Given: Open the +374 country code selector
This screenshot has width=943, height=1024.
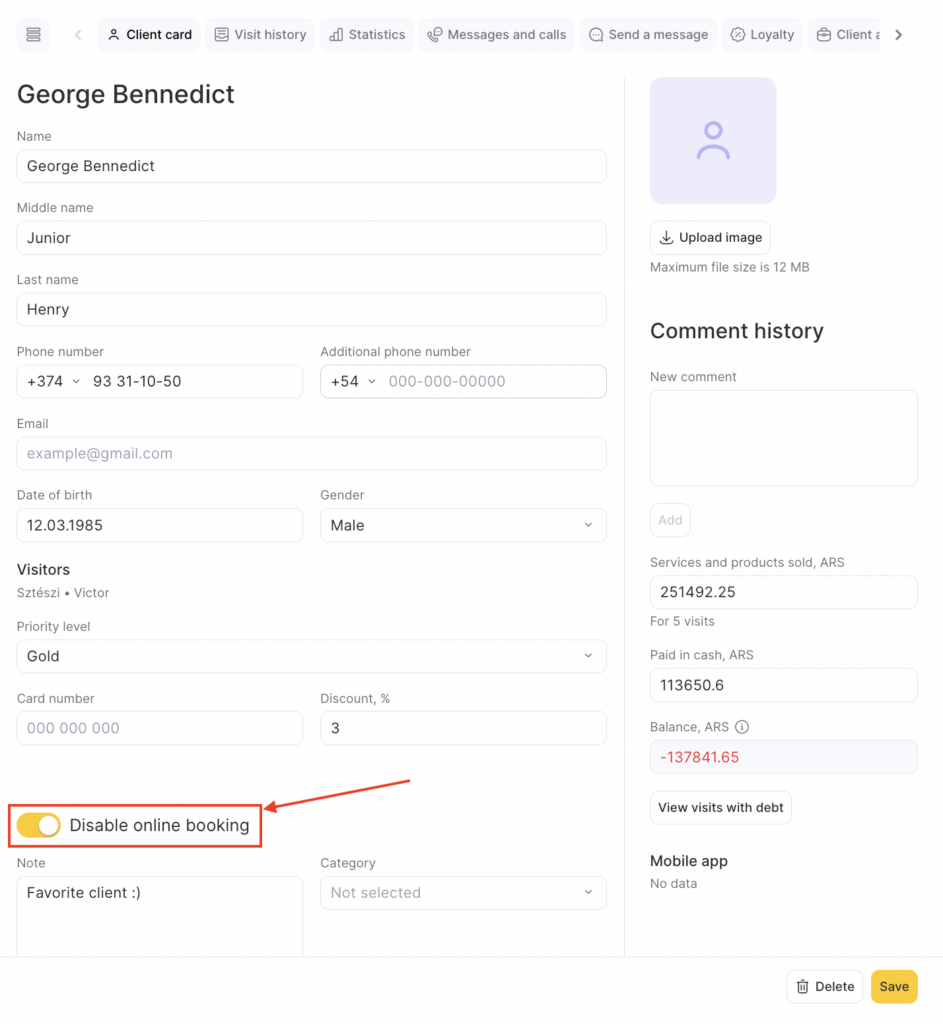Looking at the screenshot, I should click(54, 381).
